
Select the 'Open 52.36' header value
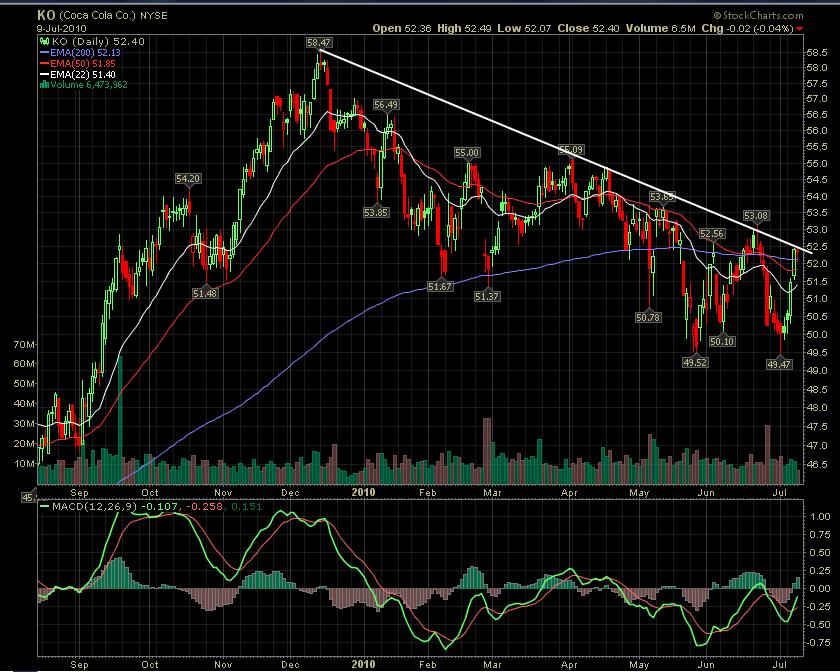(x=402, y=28)
